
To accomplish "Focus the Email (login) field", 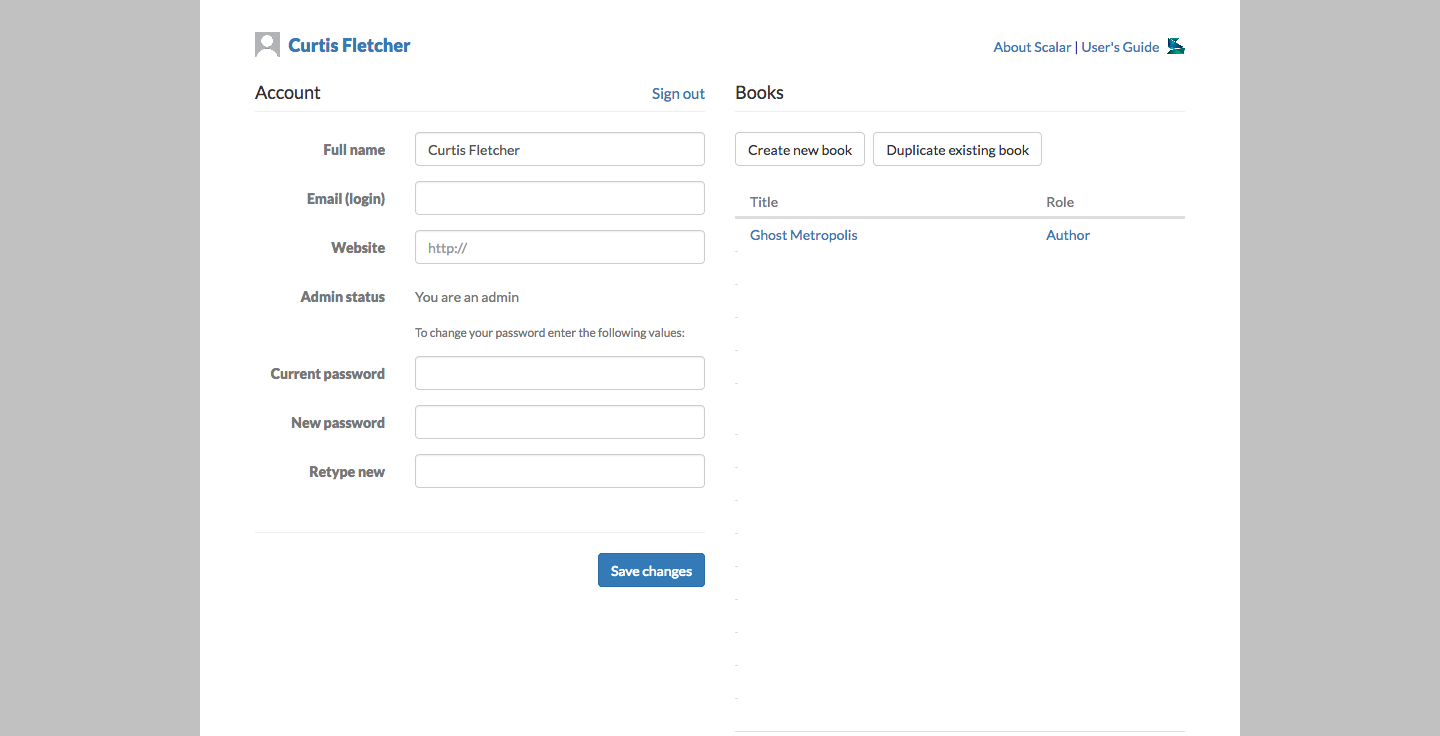I will coord(559,198).
